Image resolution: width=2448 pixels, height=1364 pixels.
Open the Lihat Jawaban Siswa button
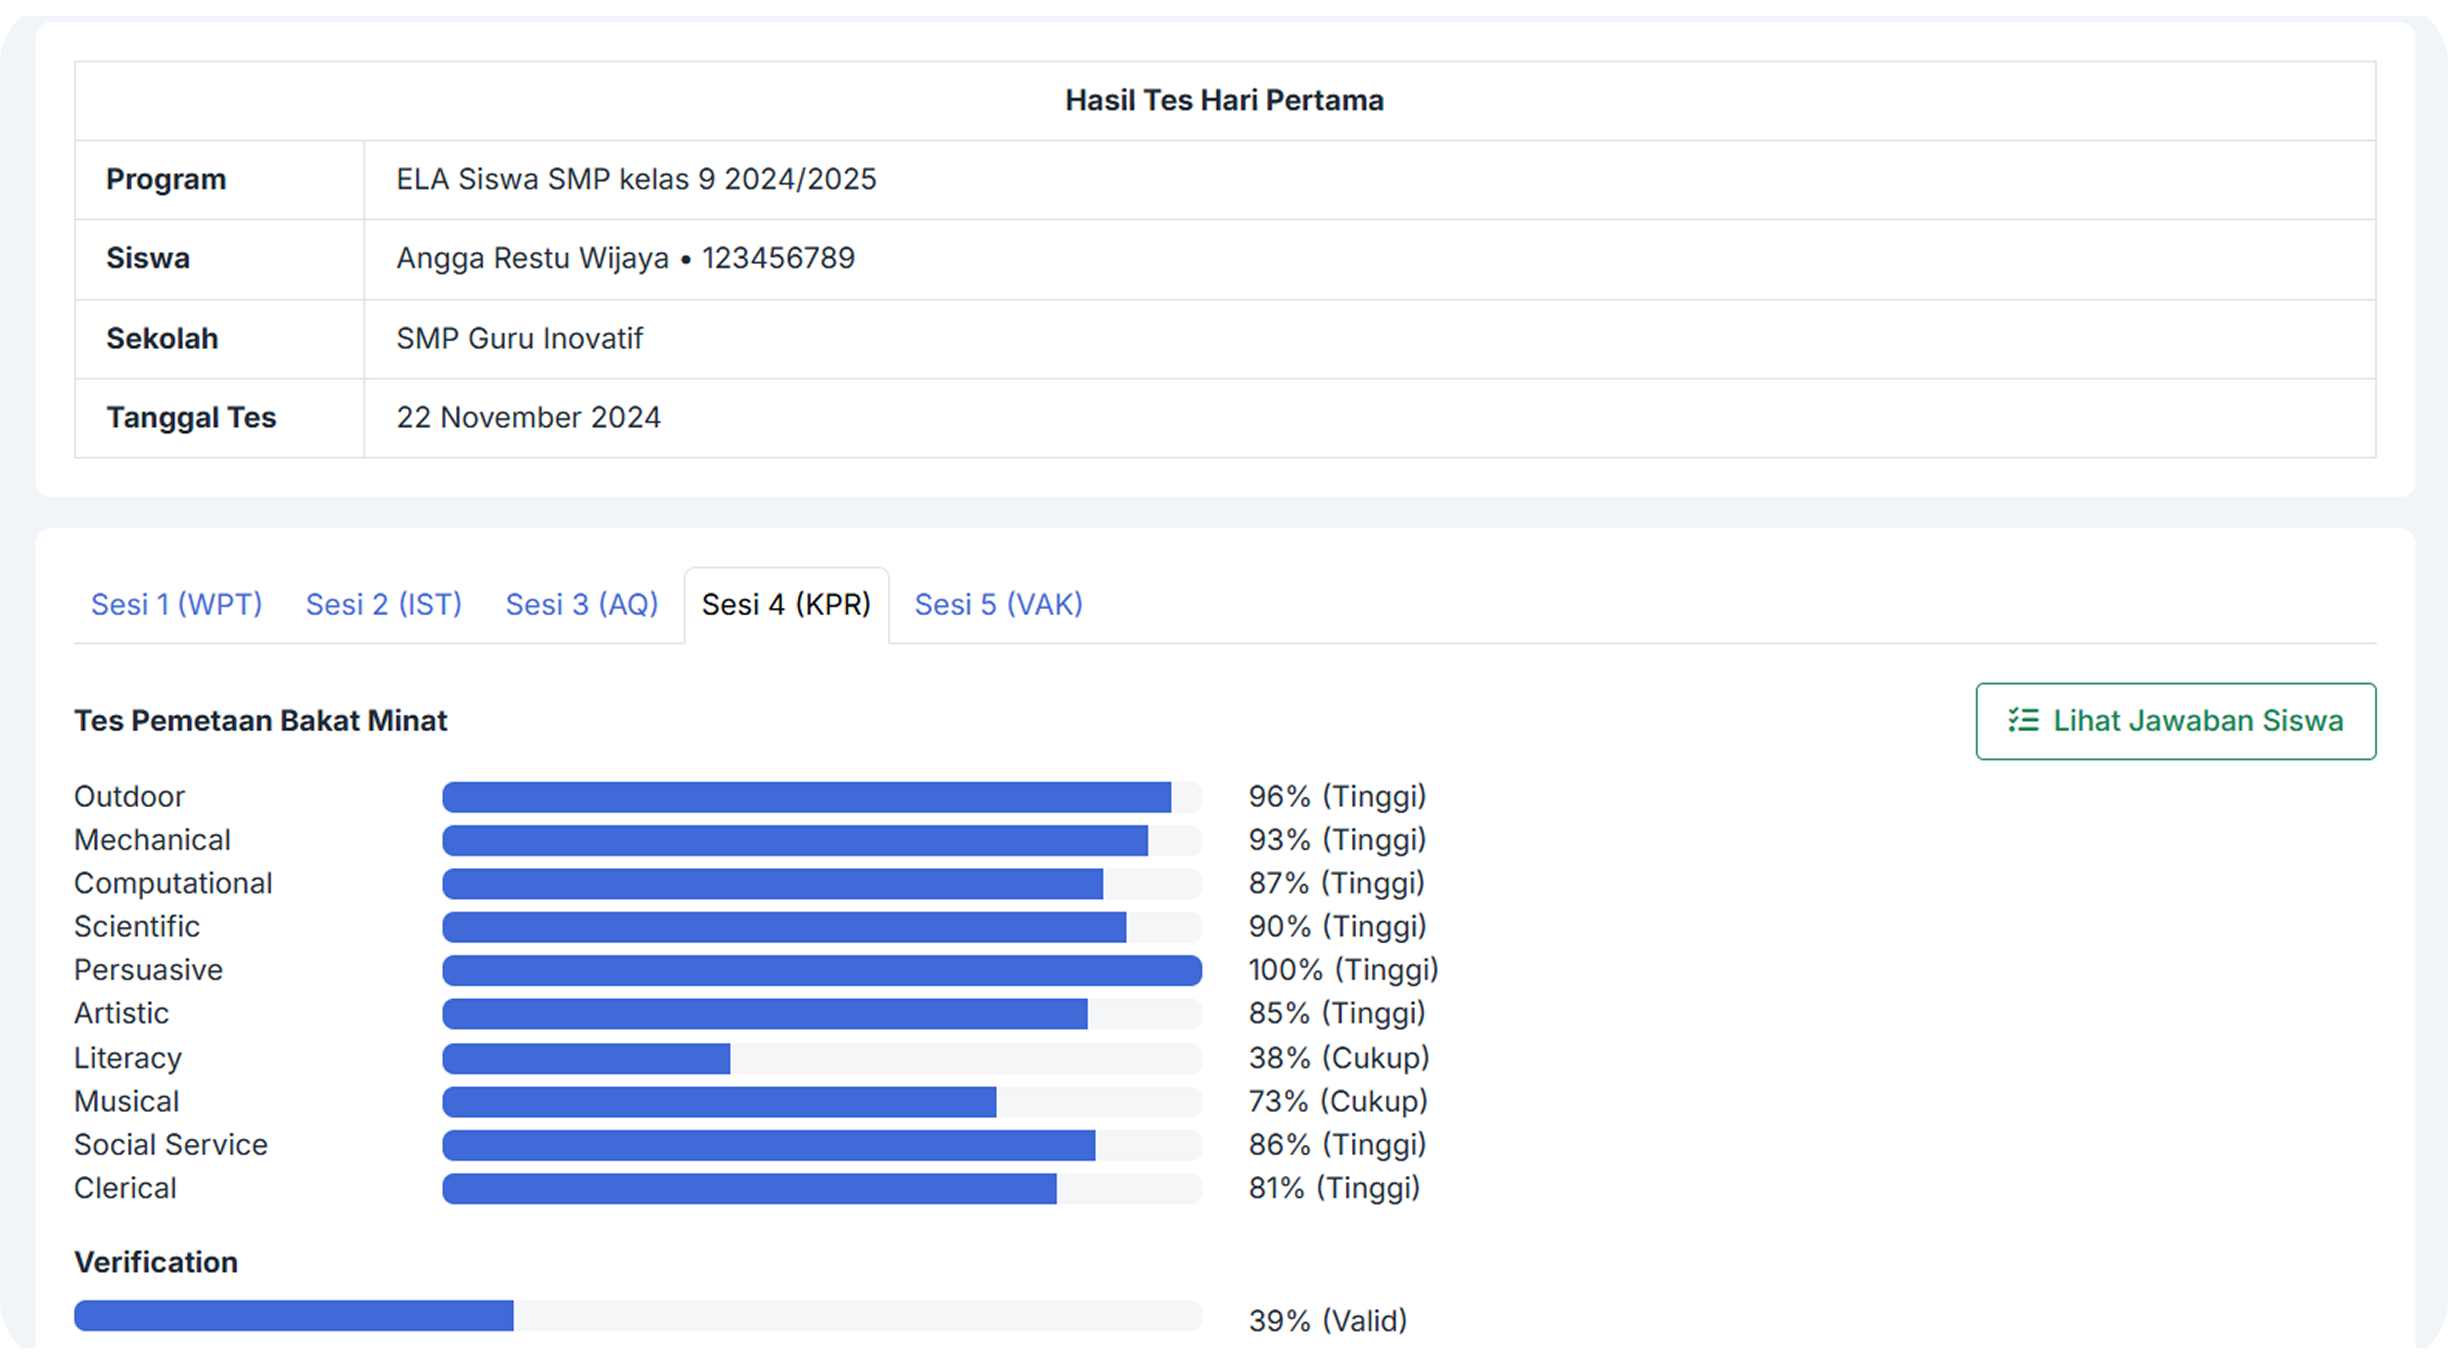pyautogui.click(x=2175, y=721)
